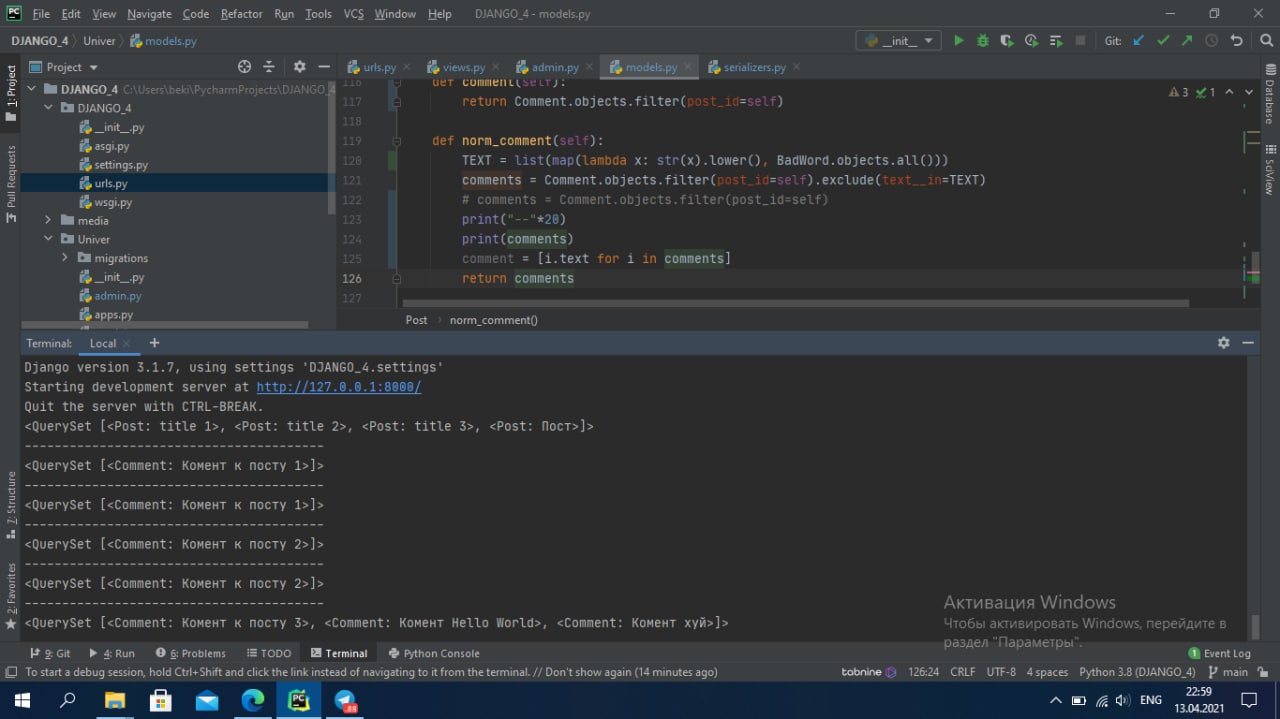Toggle tool window bars in status corner
The width and height of the screenshot is (1280, 719).
[x=10, y=672]
